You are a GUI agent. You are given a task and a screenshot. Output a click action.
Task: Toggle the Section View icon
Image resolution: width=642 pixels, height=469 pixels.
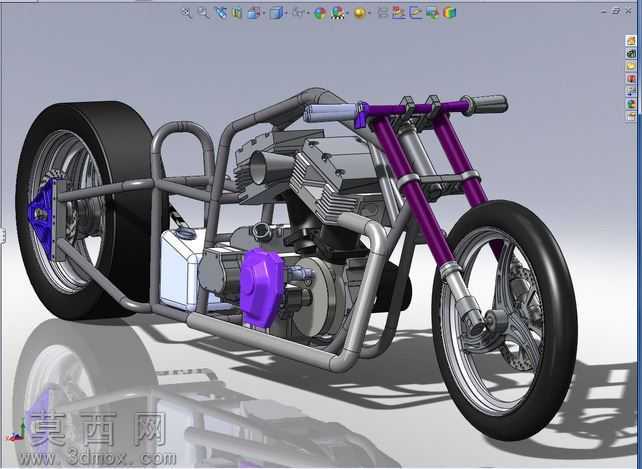coord(237,13)
